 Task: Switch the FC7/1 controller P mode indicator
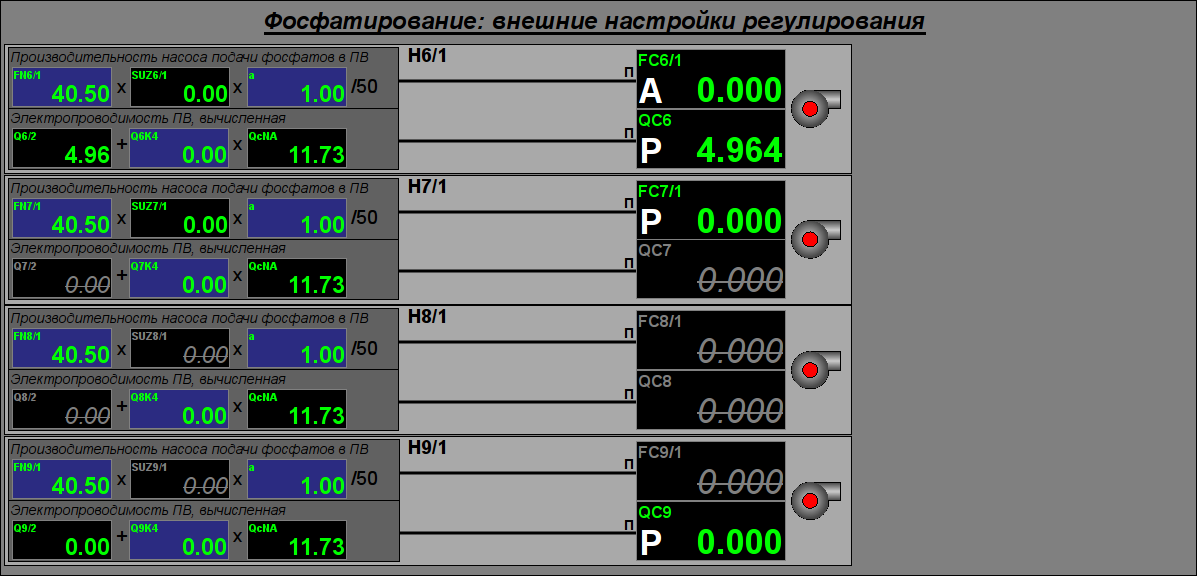tap(651, 222)
